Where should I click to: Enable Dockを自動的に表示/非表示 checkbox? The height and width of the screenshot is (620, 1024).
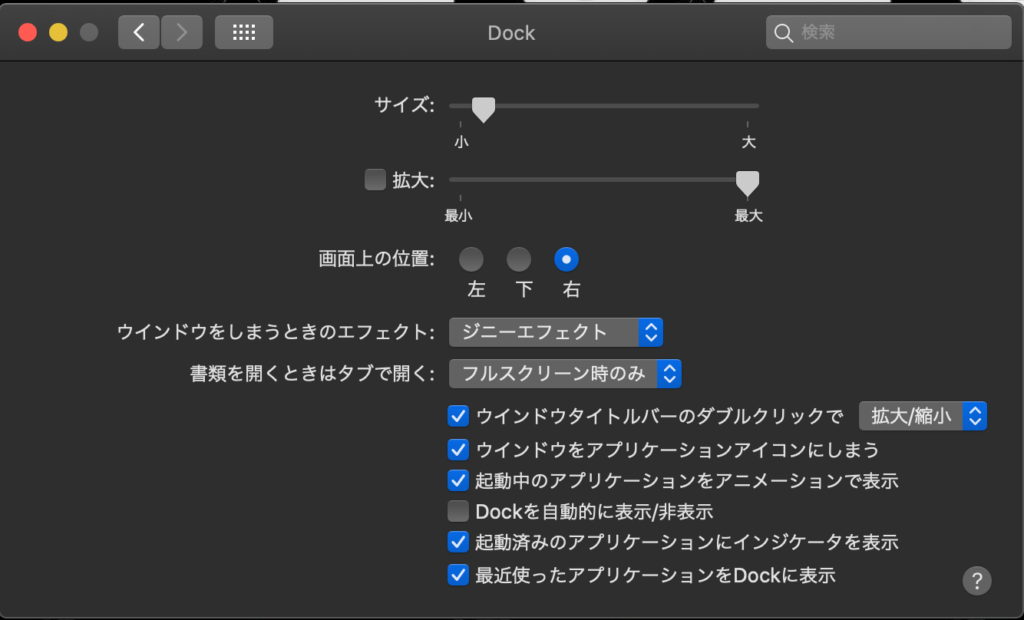click(x=458, y=512)
